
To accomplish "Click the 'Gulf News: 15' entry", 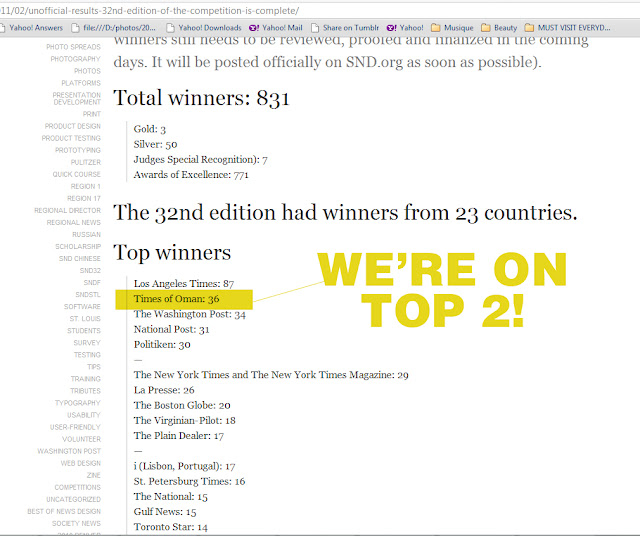I will (165, 512).
